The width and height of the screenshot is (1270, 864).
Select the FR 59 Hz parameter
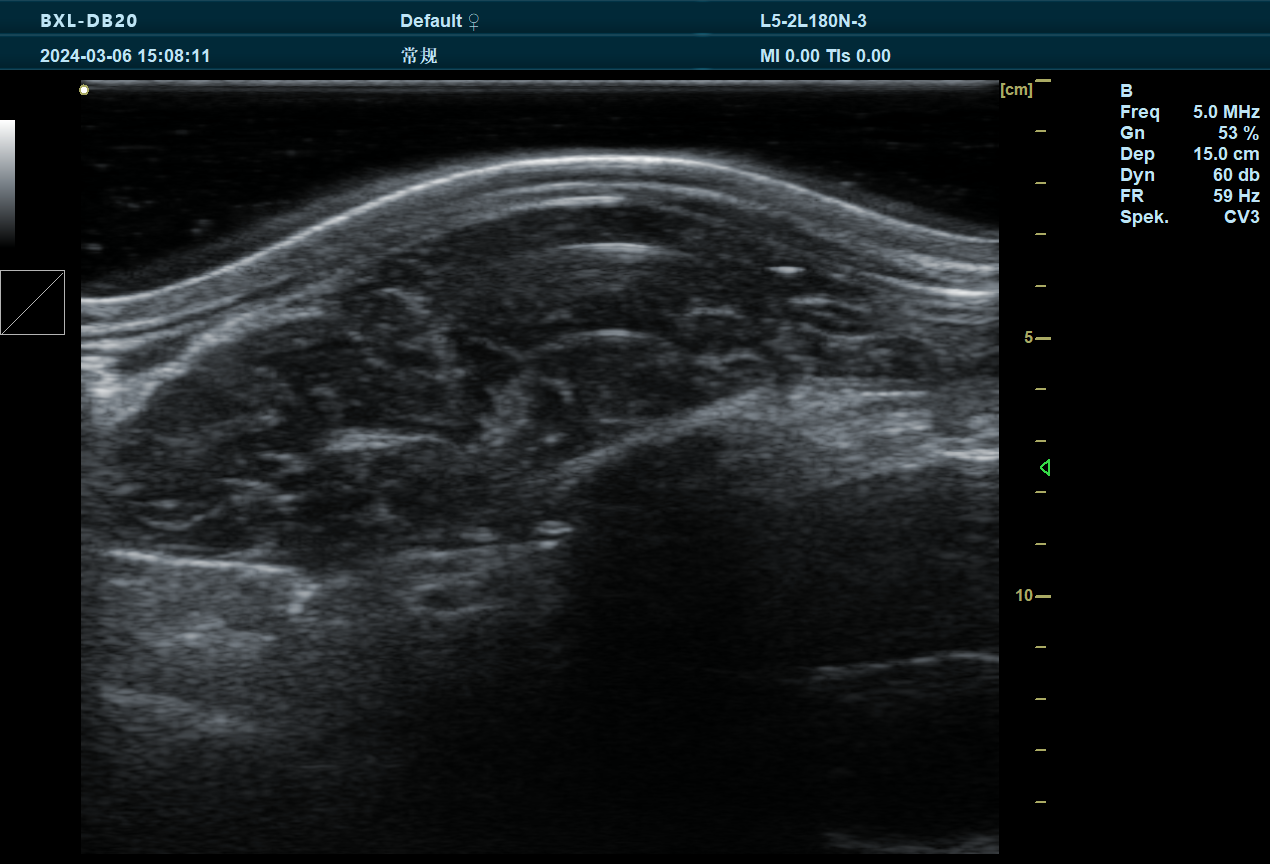[x=1189, y=196]
